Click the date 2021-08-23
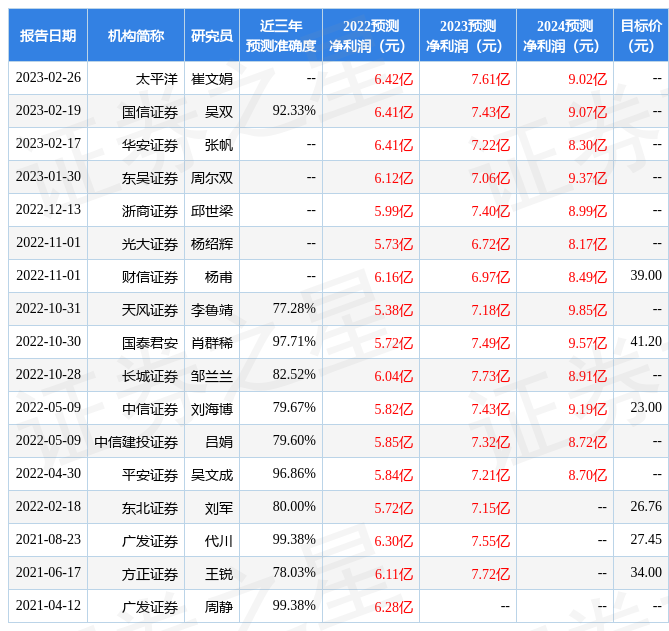Screen dimensions: 669x631 [x=48, y=539]
